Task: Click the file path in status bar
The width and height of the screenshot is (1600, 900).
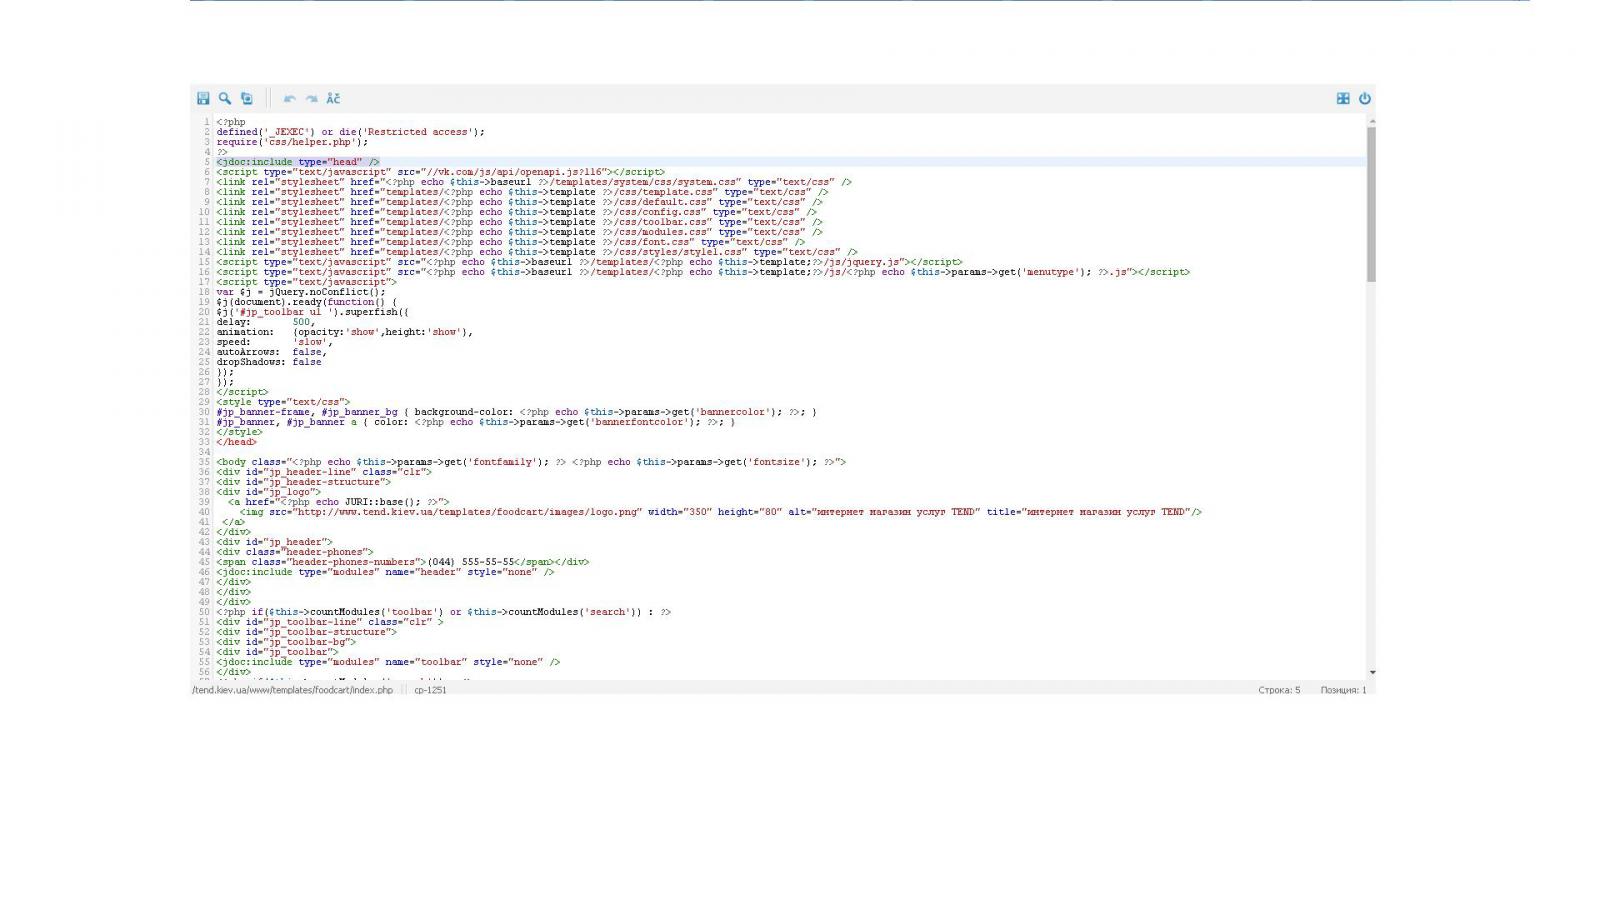Action: pos(293,690)
